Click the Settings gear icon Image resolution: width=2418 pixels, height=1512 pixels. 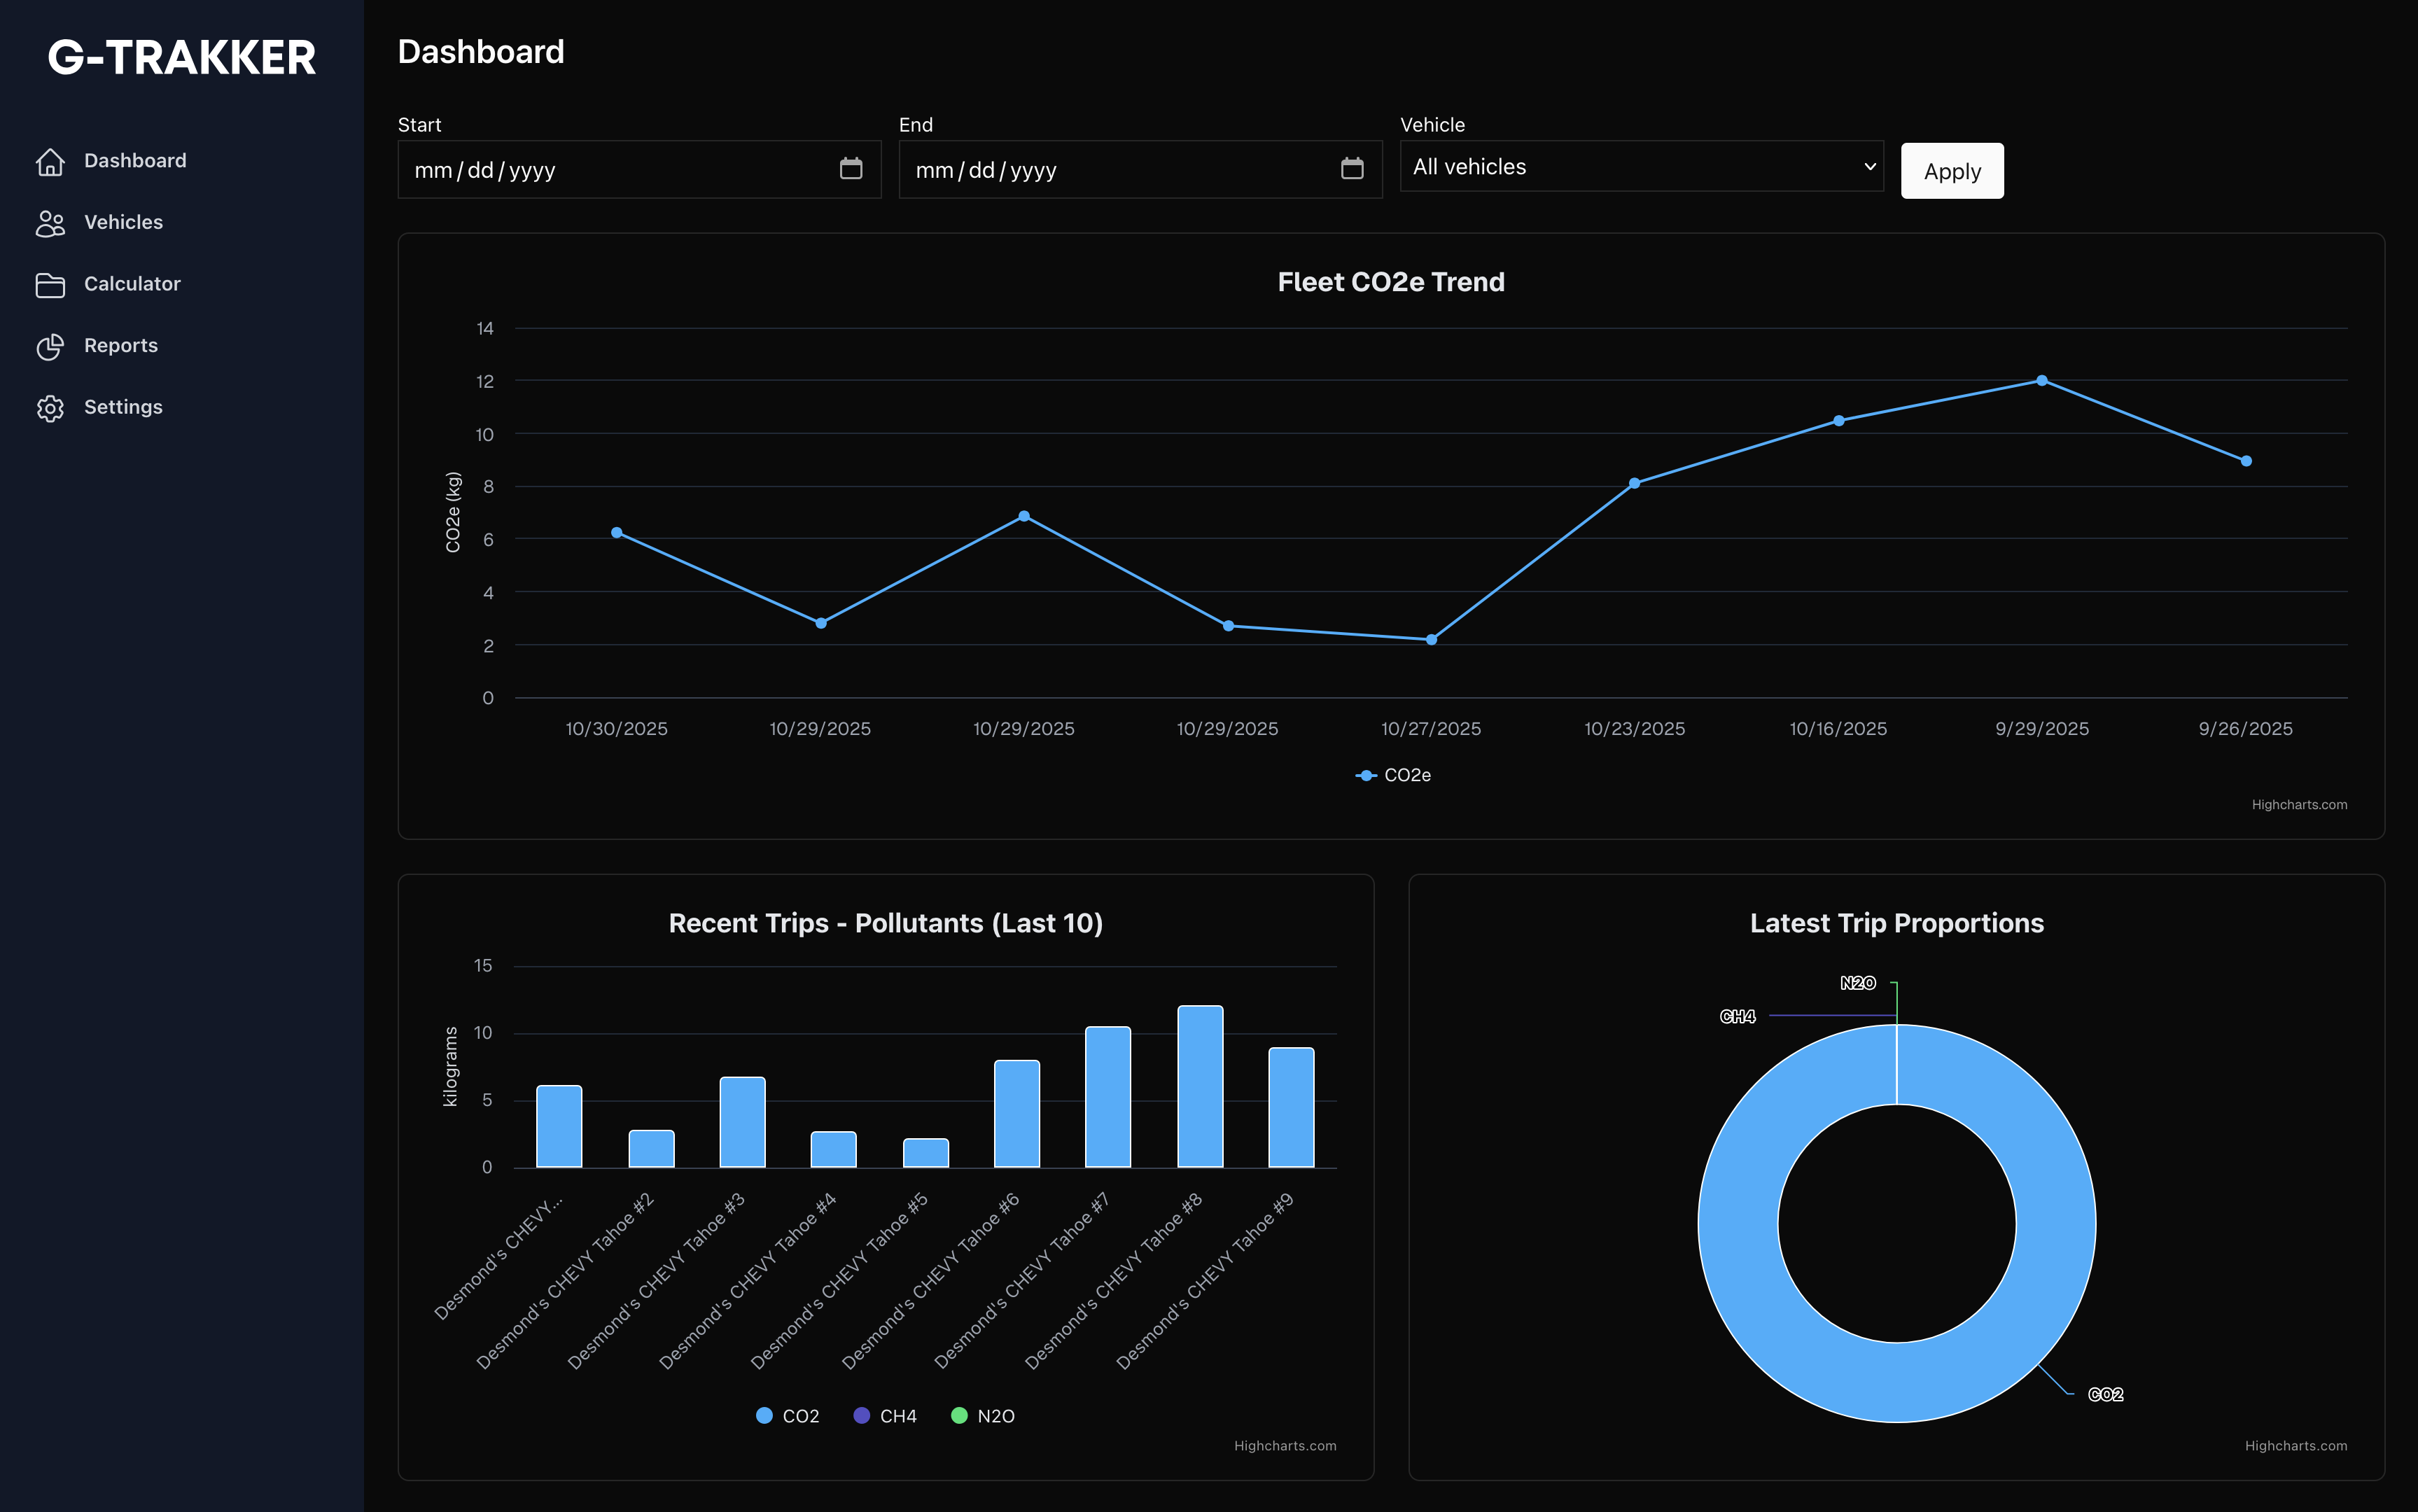click(50, 408)
